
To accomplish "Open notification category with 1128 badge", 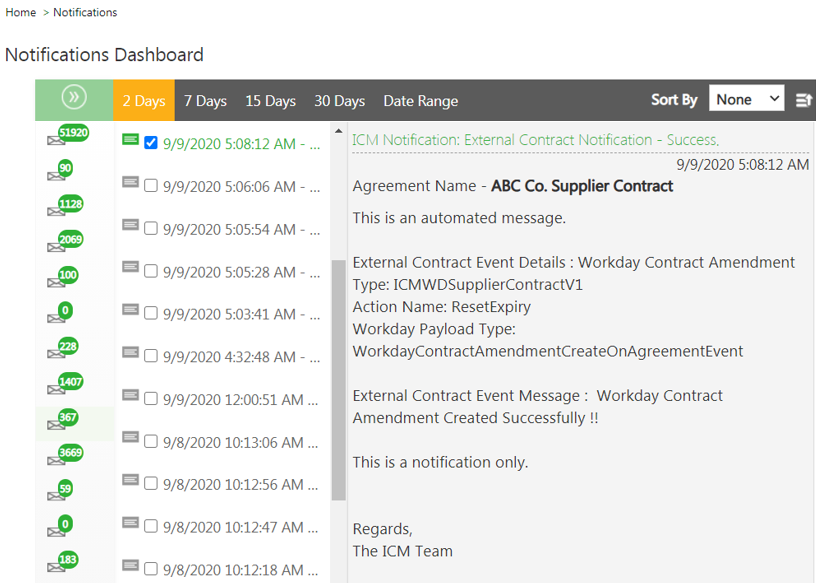I will click(x=65, y=206).
